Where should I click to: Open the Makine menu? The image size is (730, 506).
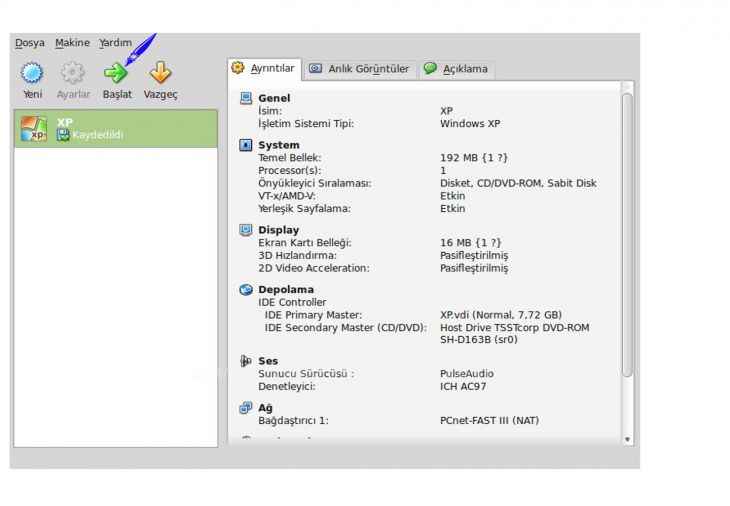tap(72, 43)
